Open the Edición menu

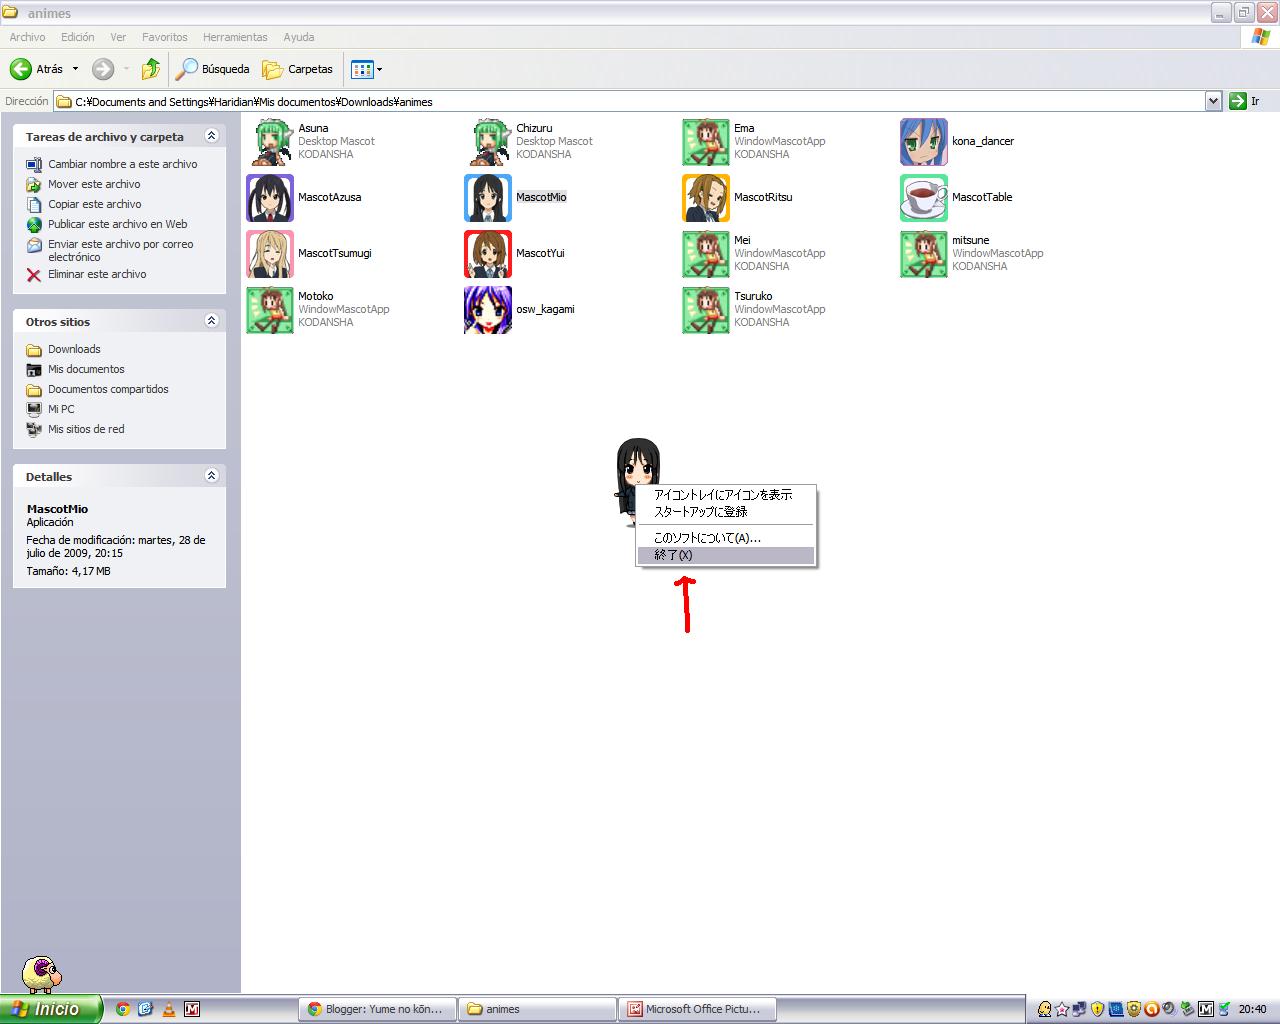tap(77, 37)
